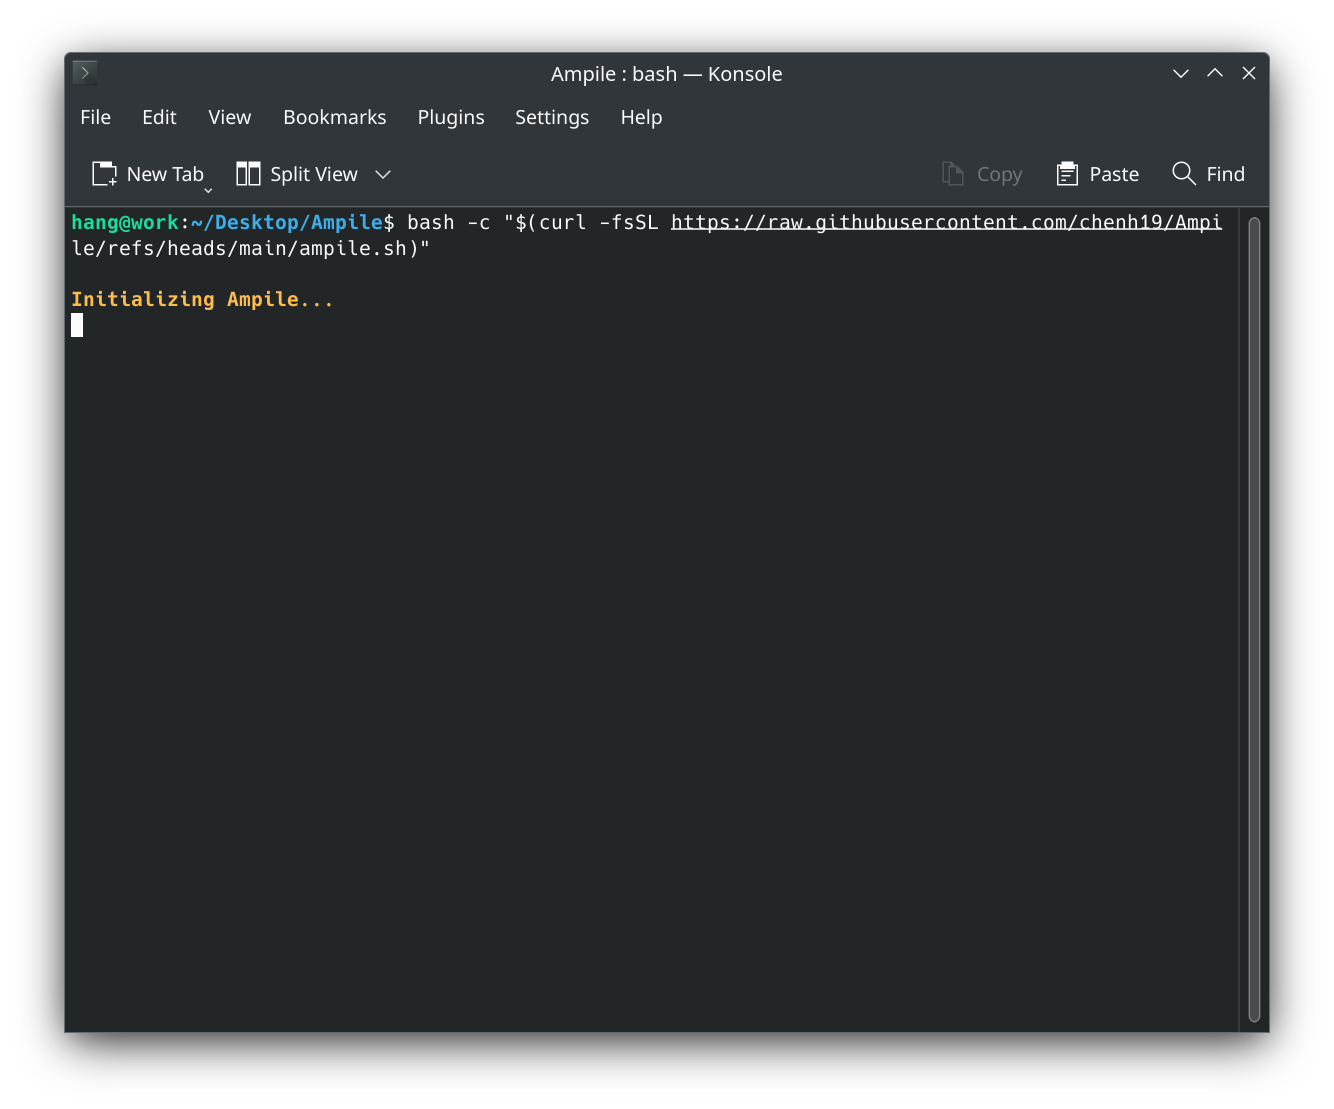Expand the New Tab profile dropdown arrow

208,190
